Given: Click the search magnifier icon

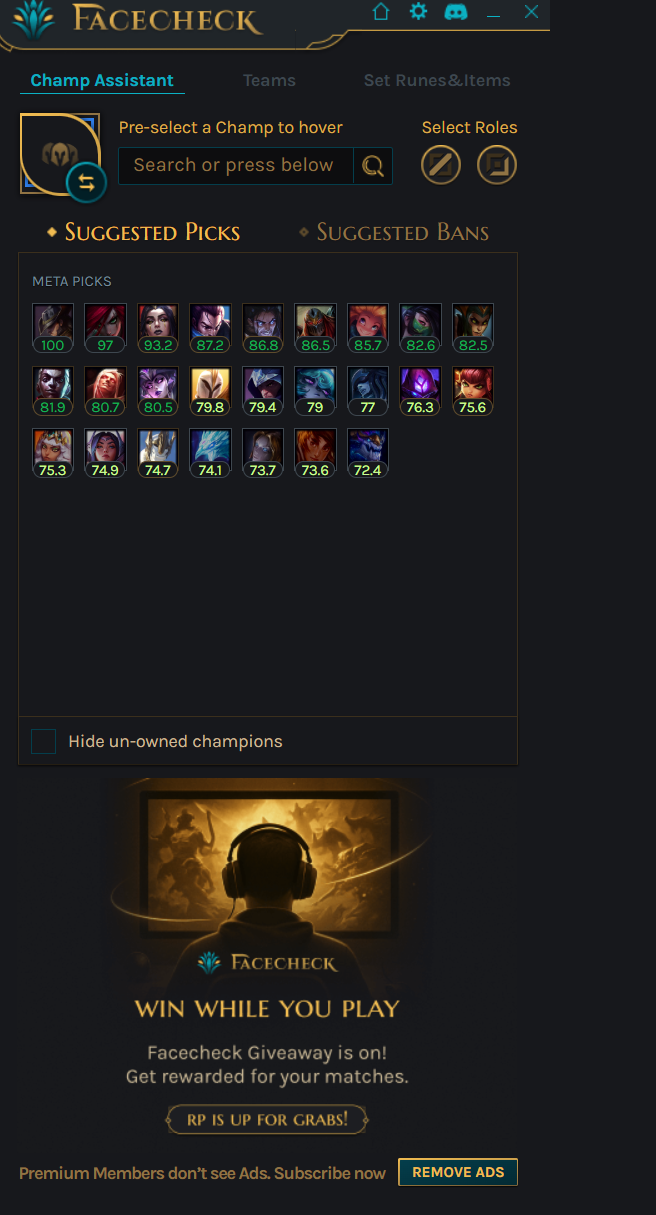Looking at the screenshot, I should [x=373, y=166].
